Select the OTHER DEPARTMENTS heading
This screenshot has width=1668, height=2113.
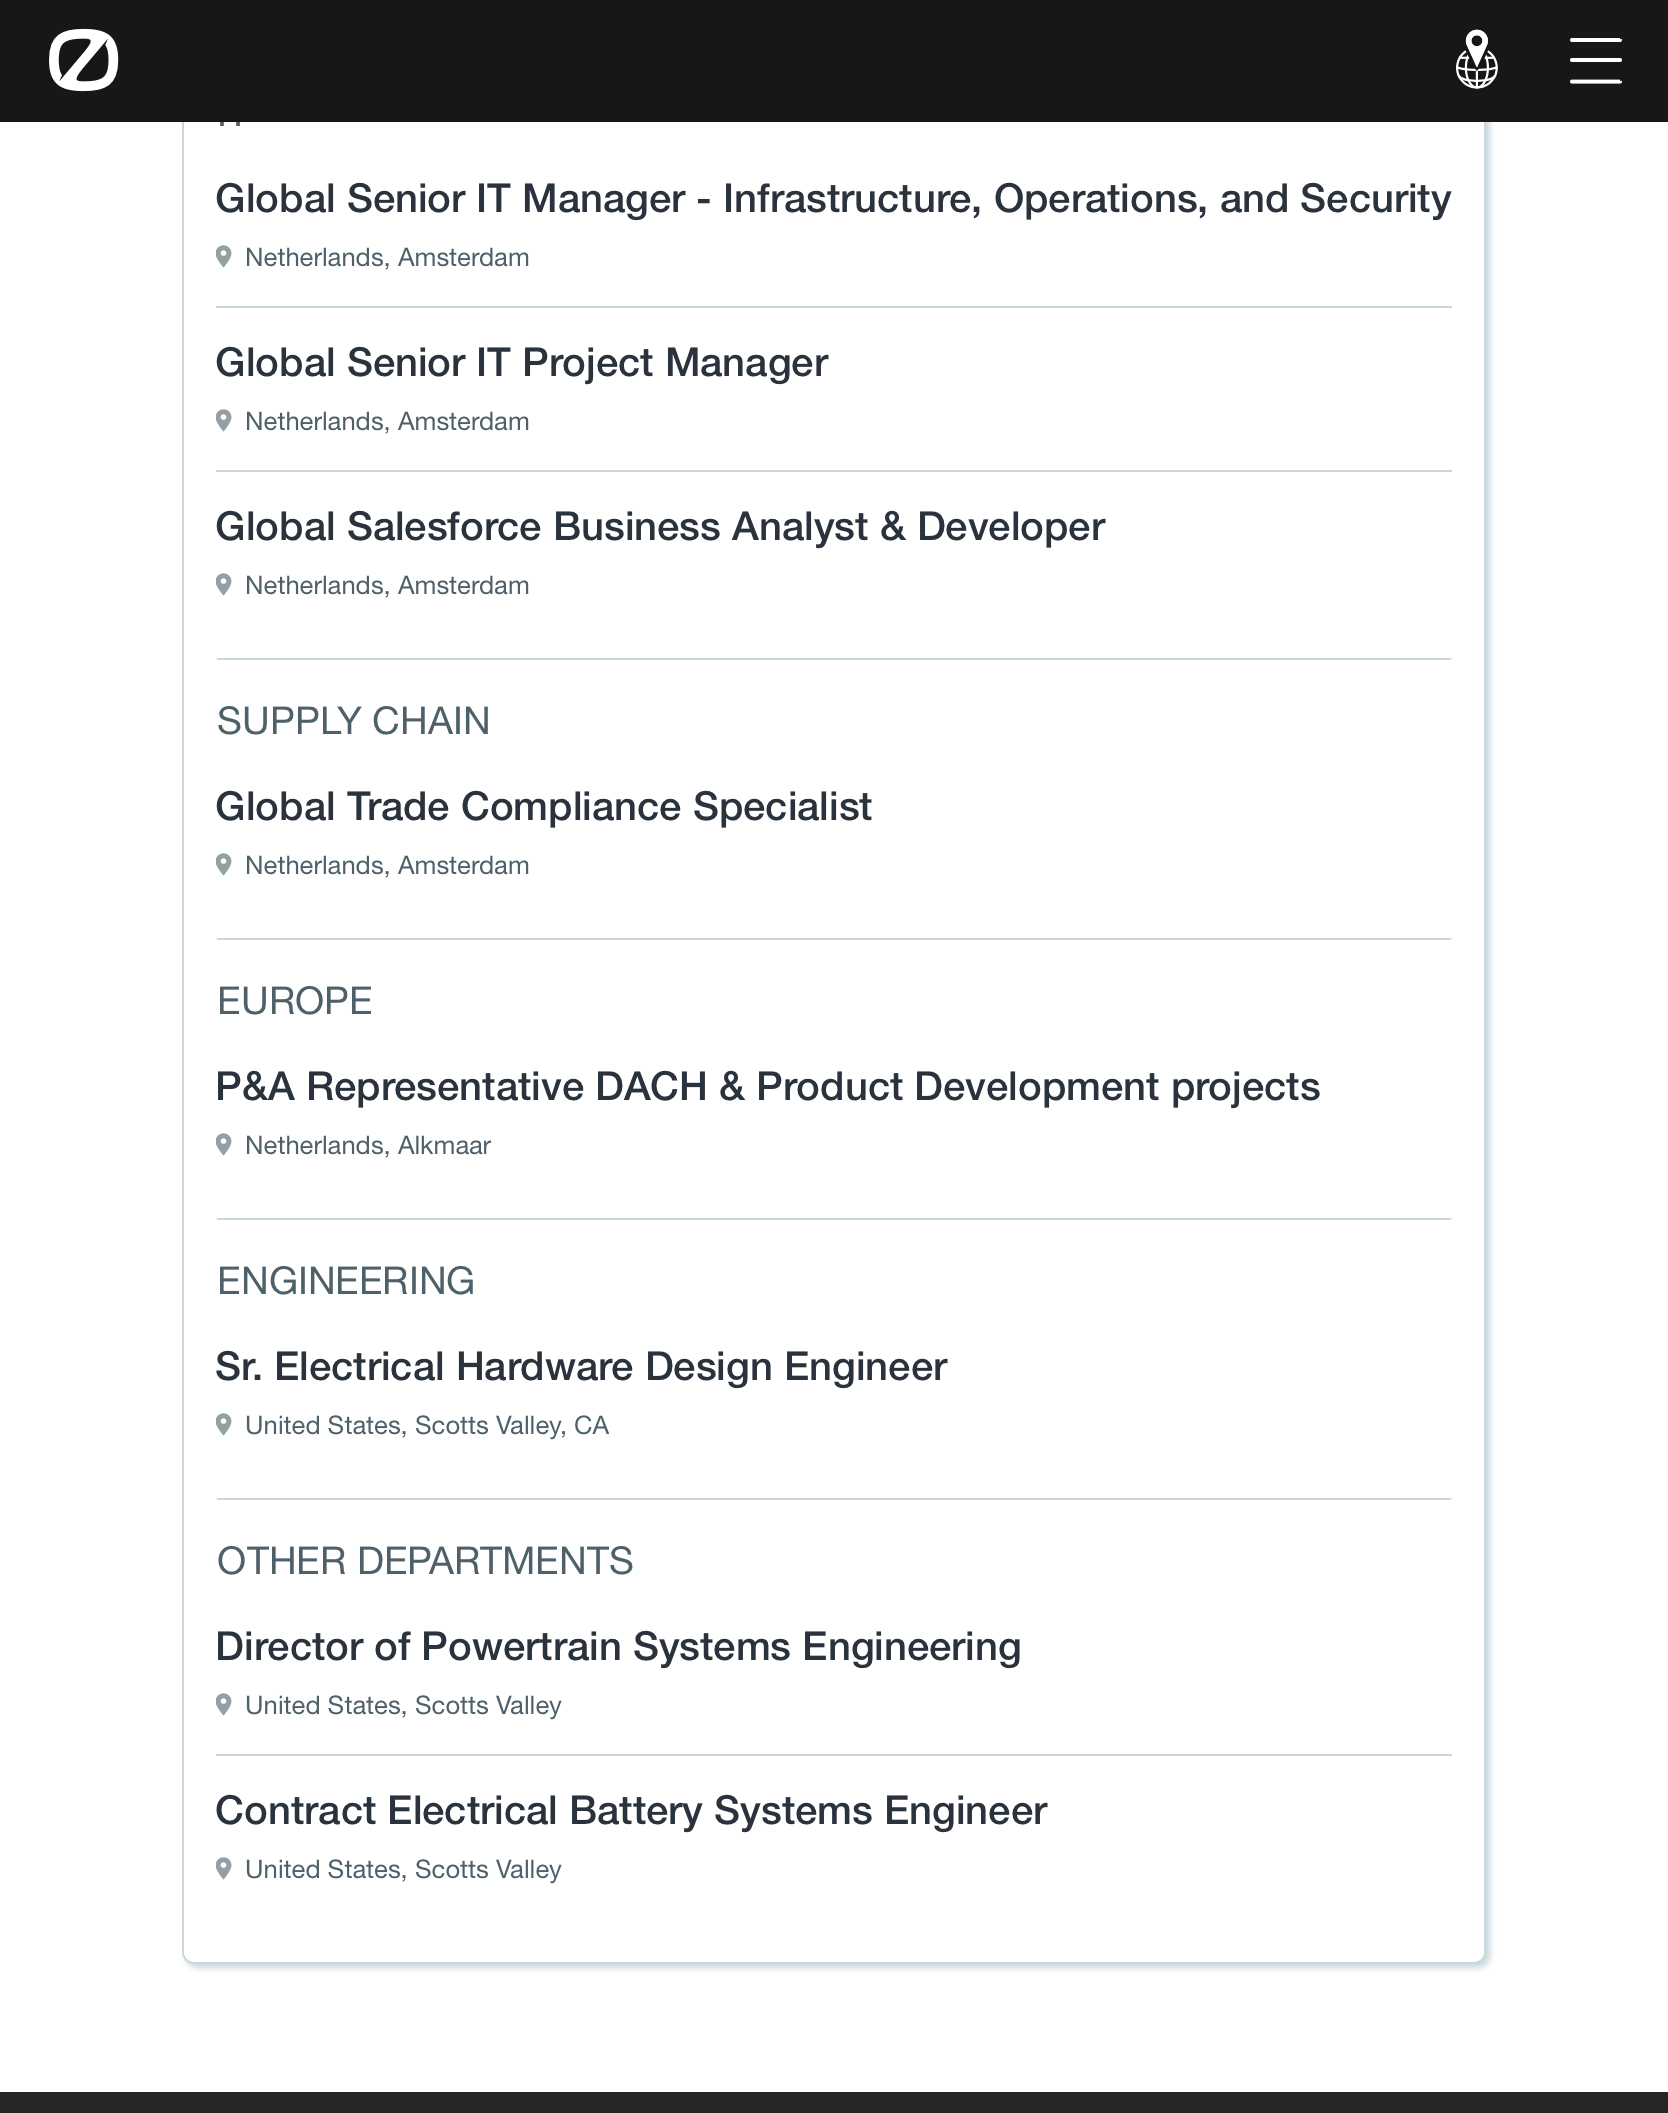click(425, 1561)
